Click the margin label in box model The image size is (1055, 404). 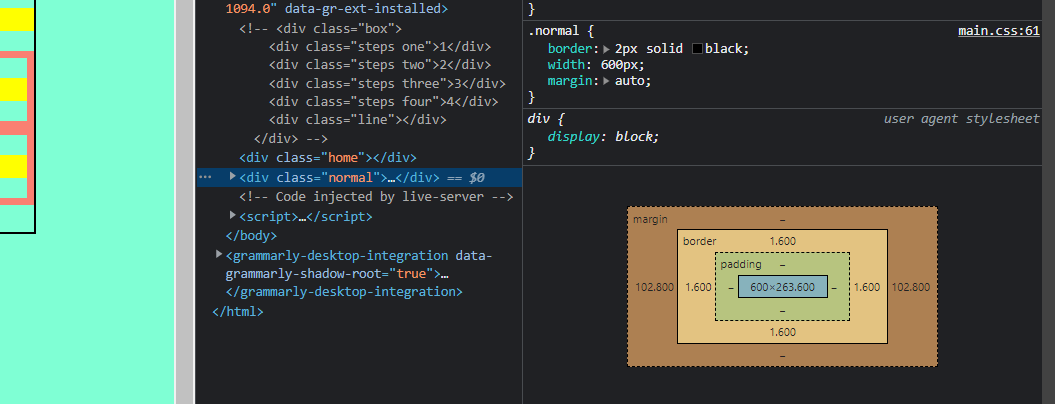(651, 220)
